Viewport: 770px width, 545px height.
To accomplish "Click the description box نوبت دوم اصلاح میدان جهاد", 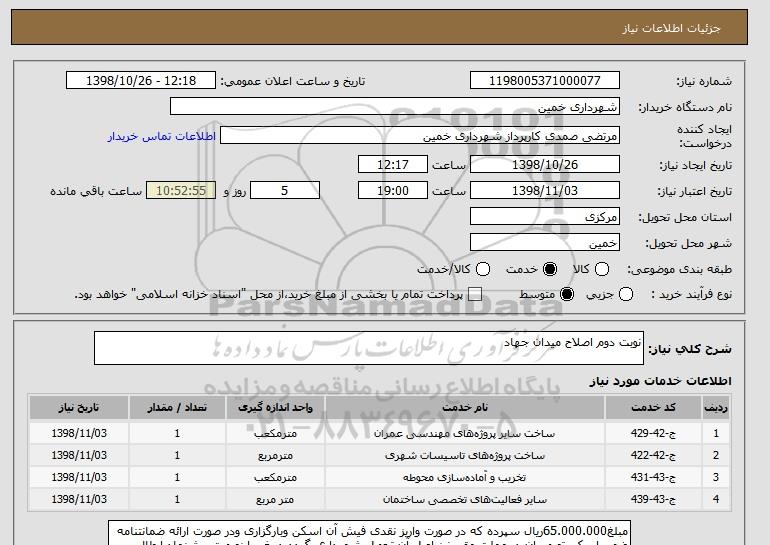I will pos(369,348).
